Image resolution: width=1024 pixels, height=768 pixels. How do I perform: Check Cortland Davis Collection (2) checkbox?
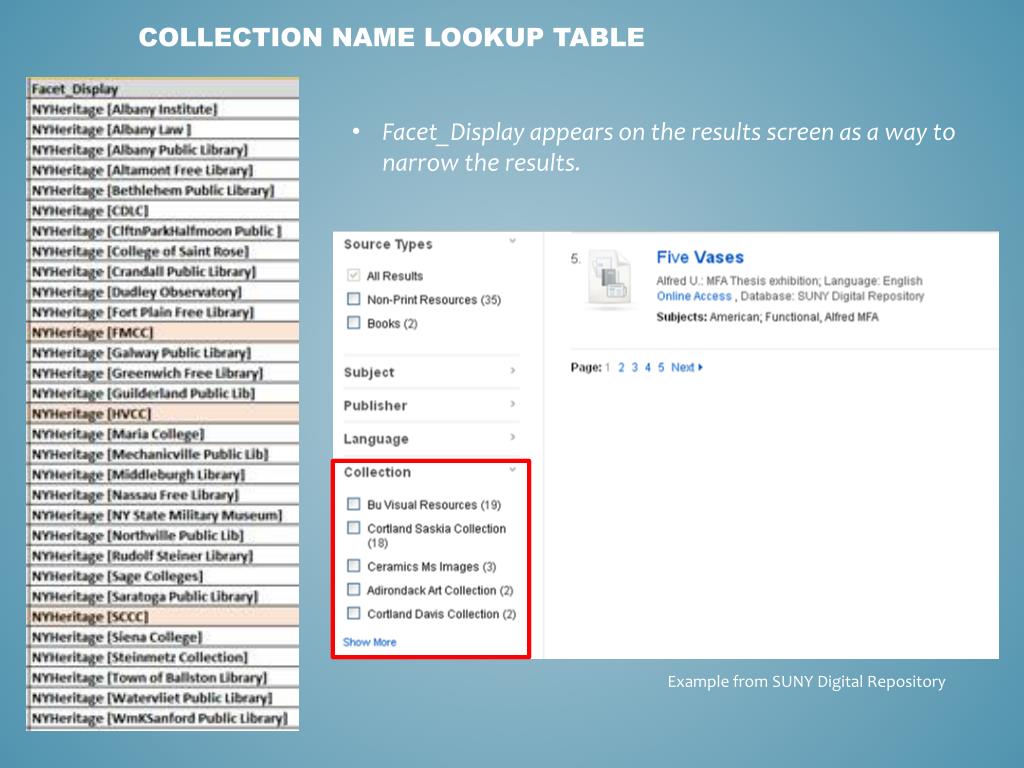pyautogui.click(x=353, y=613)
